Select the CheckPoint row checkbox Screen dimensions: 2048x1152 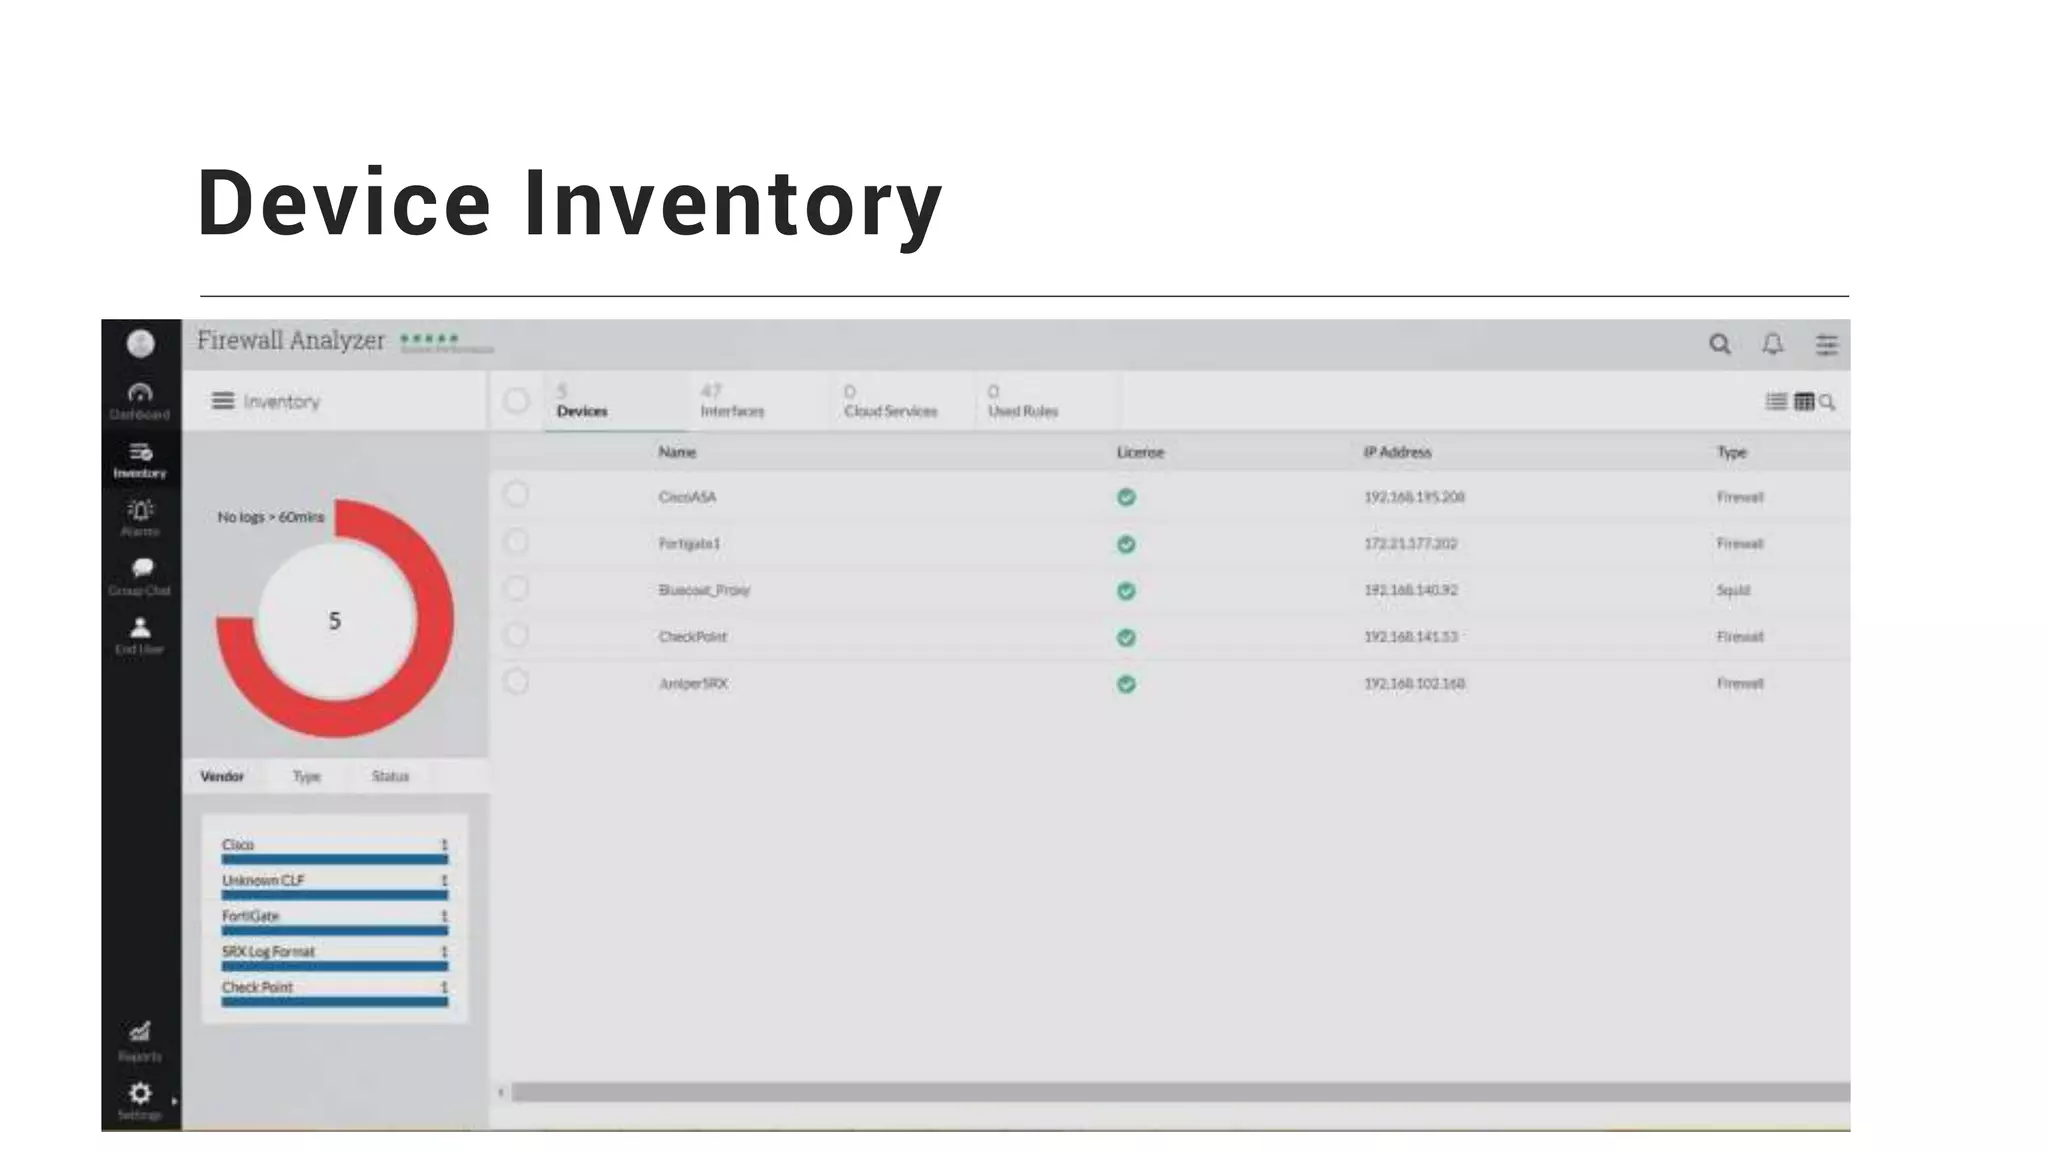516,635
